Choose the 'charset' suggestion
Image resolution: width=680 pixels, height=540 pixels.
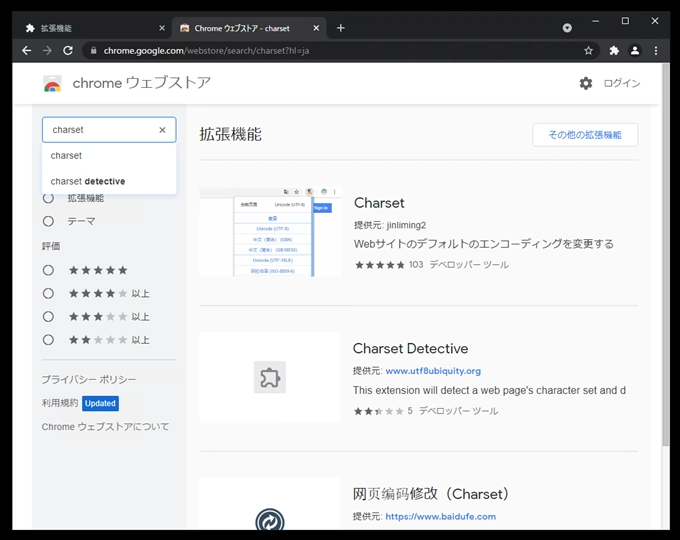tap(109, 156)
